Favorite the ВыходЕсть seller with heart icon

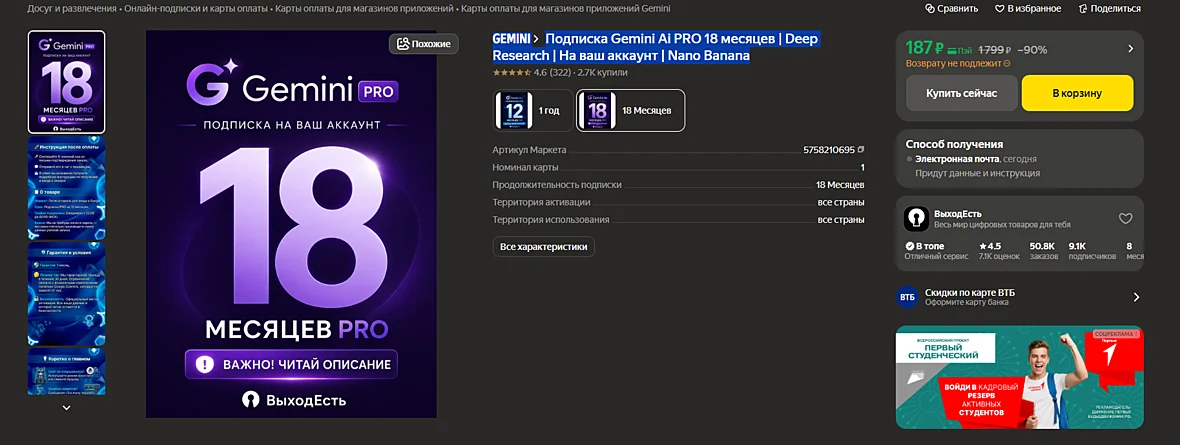coord(1125,218)
